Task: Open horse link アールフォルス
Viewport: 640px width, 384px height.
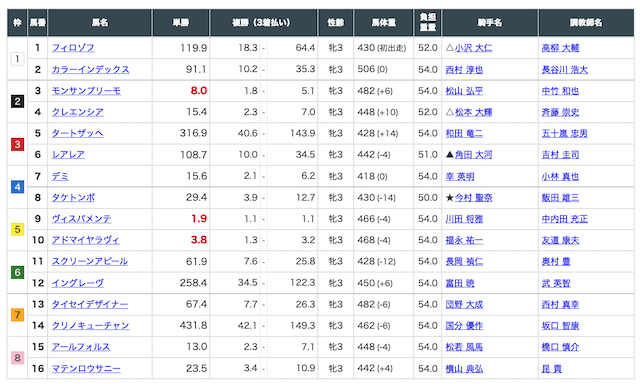Action: 81,347
